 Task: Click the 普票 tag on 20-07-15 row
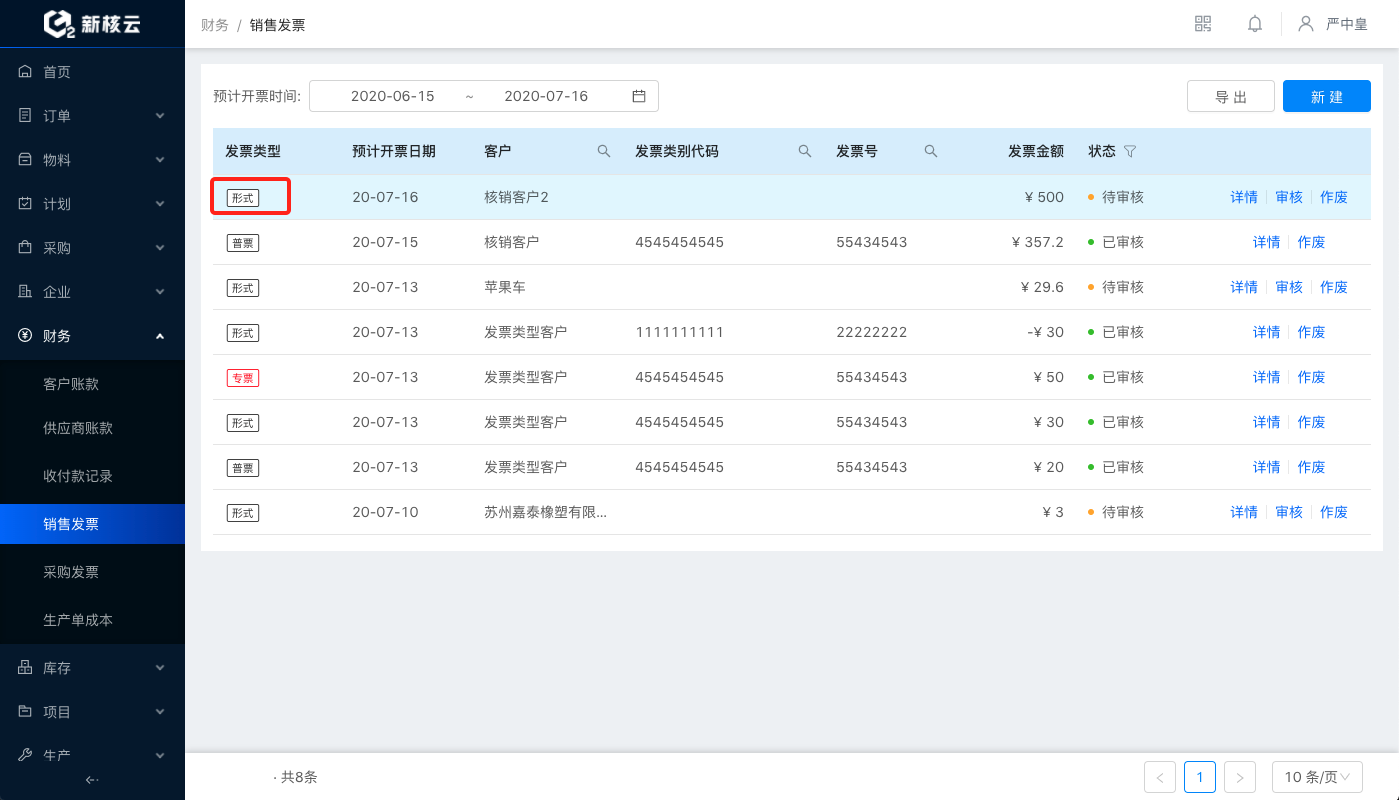point(243,243)
